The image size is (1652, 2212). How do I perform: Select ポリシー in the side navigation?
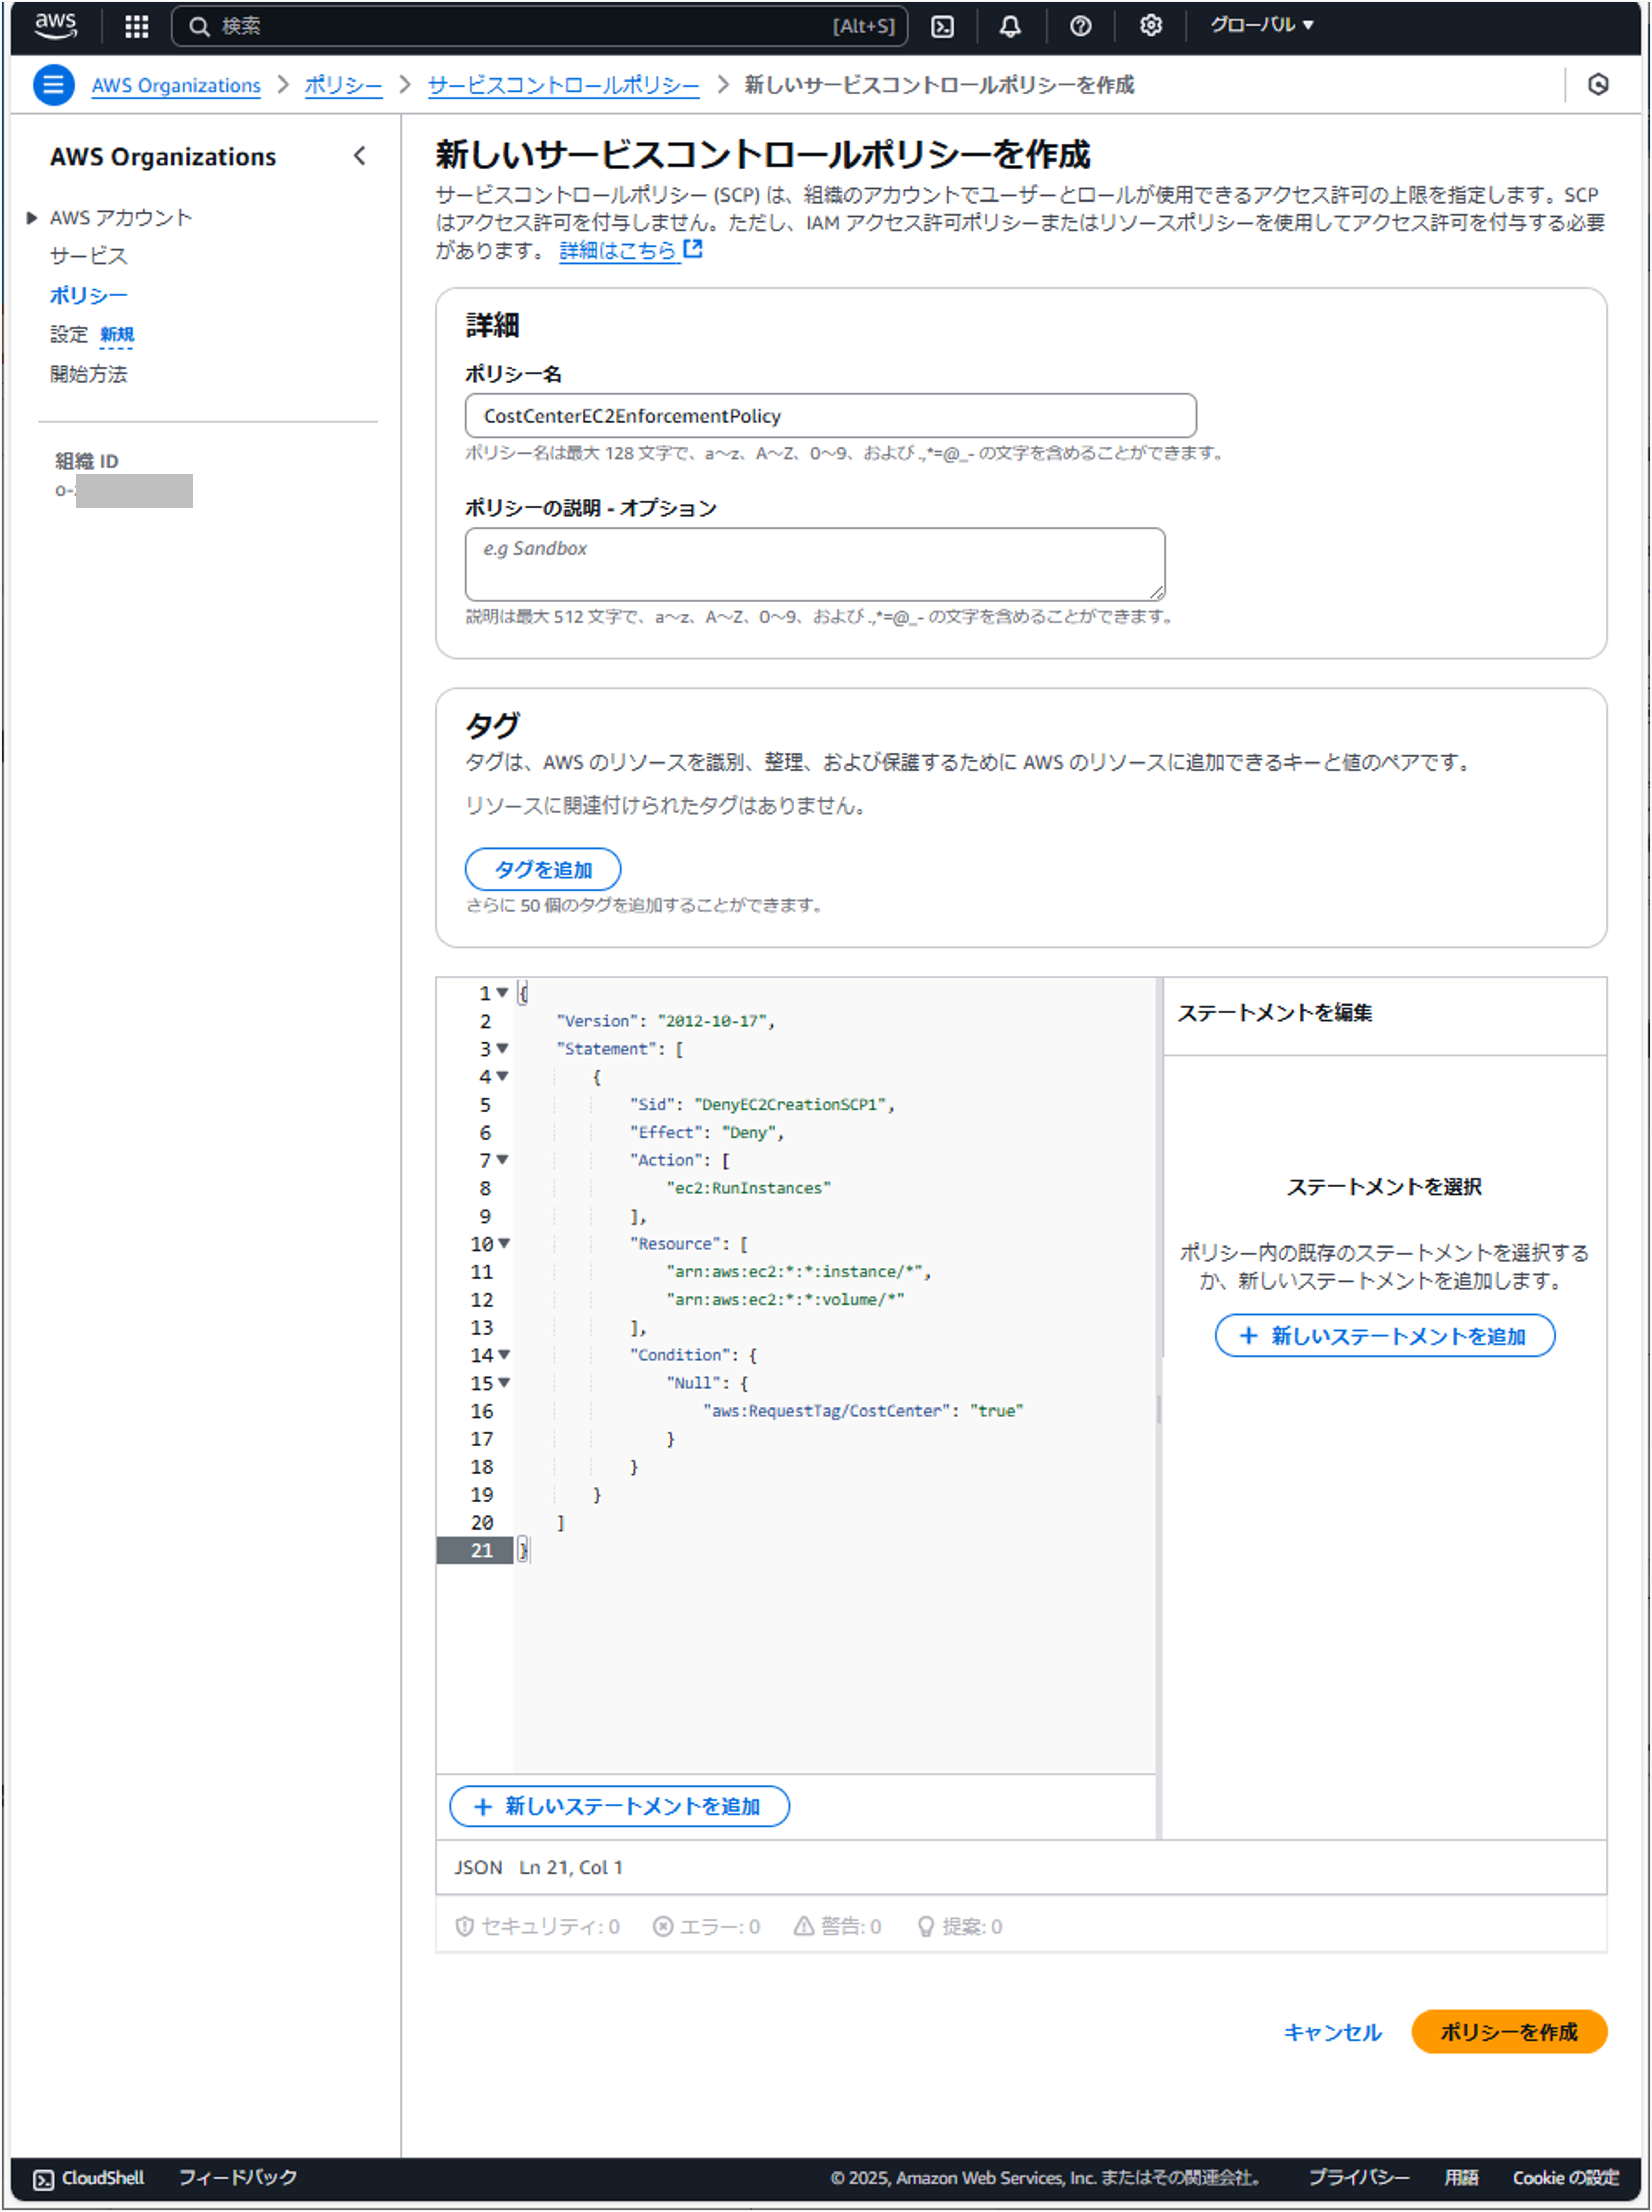[x=88, y=296]
